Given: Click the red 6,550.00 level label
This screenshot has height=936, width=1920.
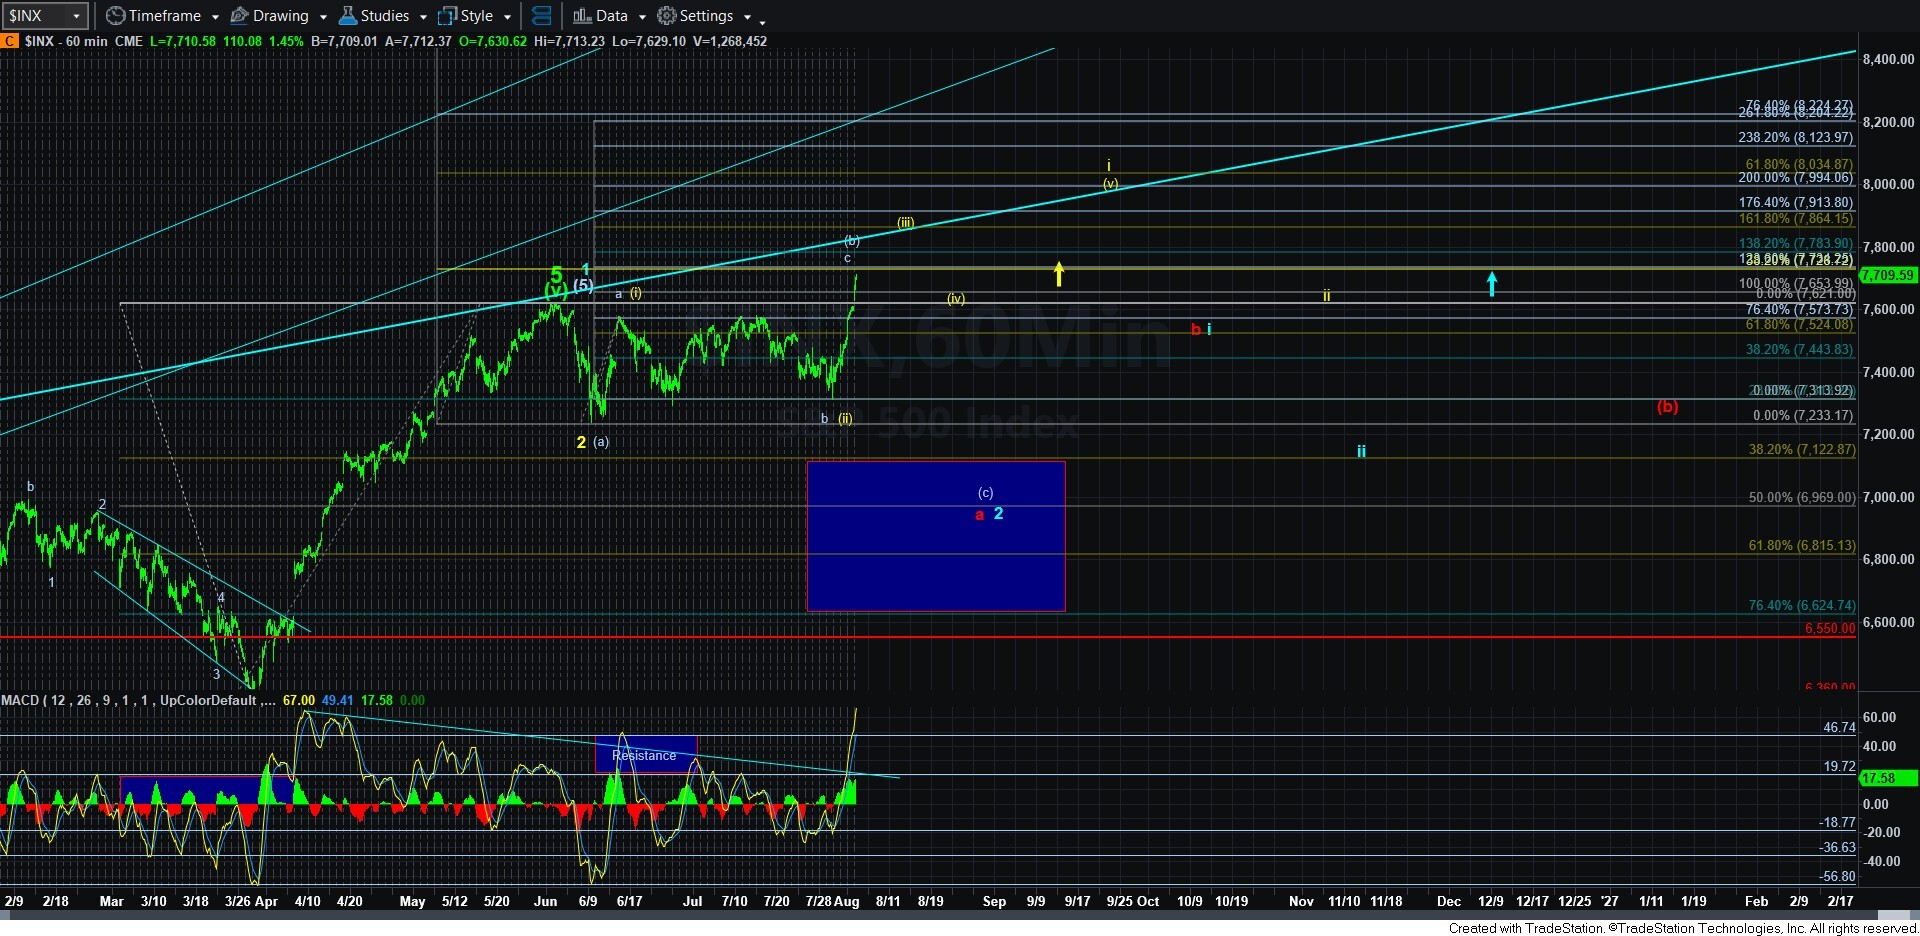Looking at the screenshot, I should [x=1830, y=628].
